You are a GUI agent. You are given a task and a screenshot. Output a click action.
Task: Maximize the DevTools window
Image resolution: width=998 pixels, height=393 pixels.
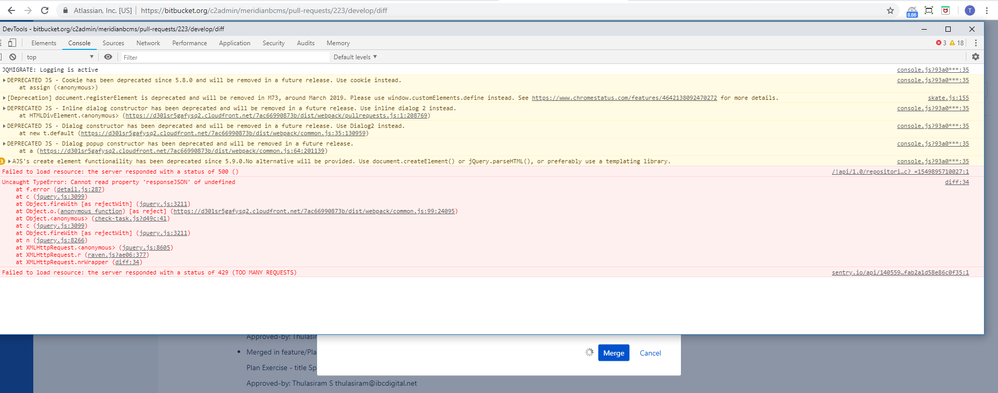pos(948,29)
